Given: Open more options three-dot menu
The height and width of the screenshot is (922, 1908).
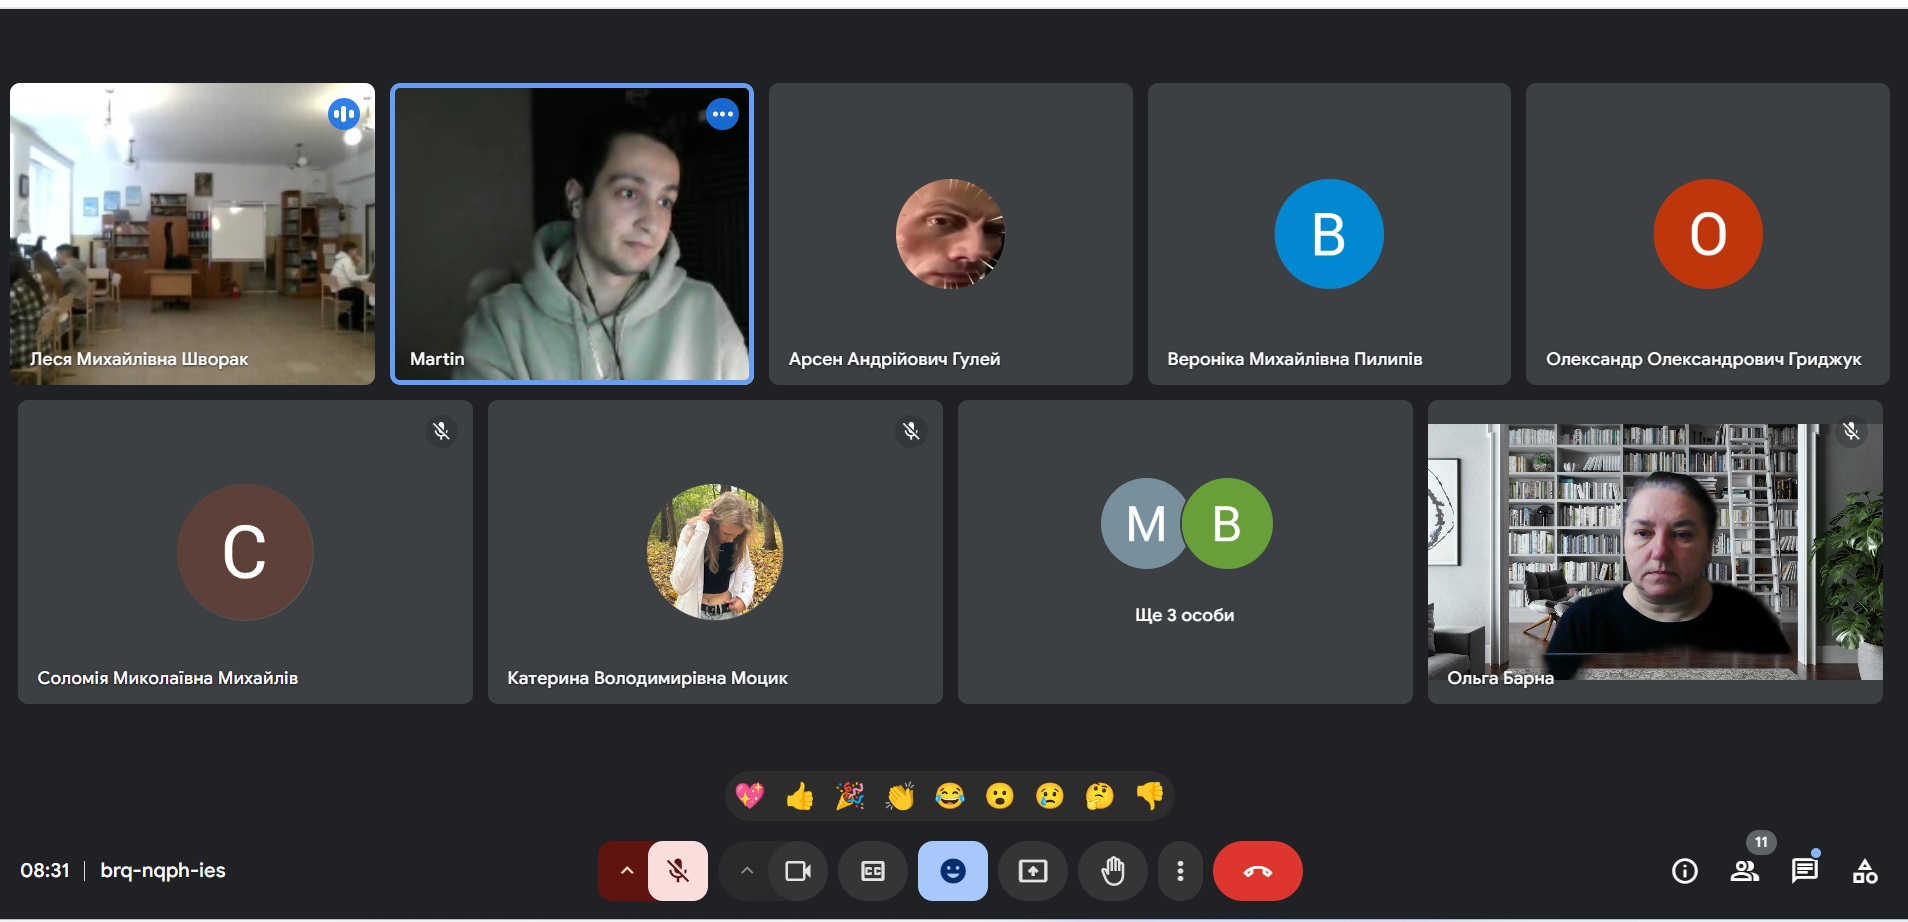Looking at the screenshot, I should (1180, 871).
